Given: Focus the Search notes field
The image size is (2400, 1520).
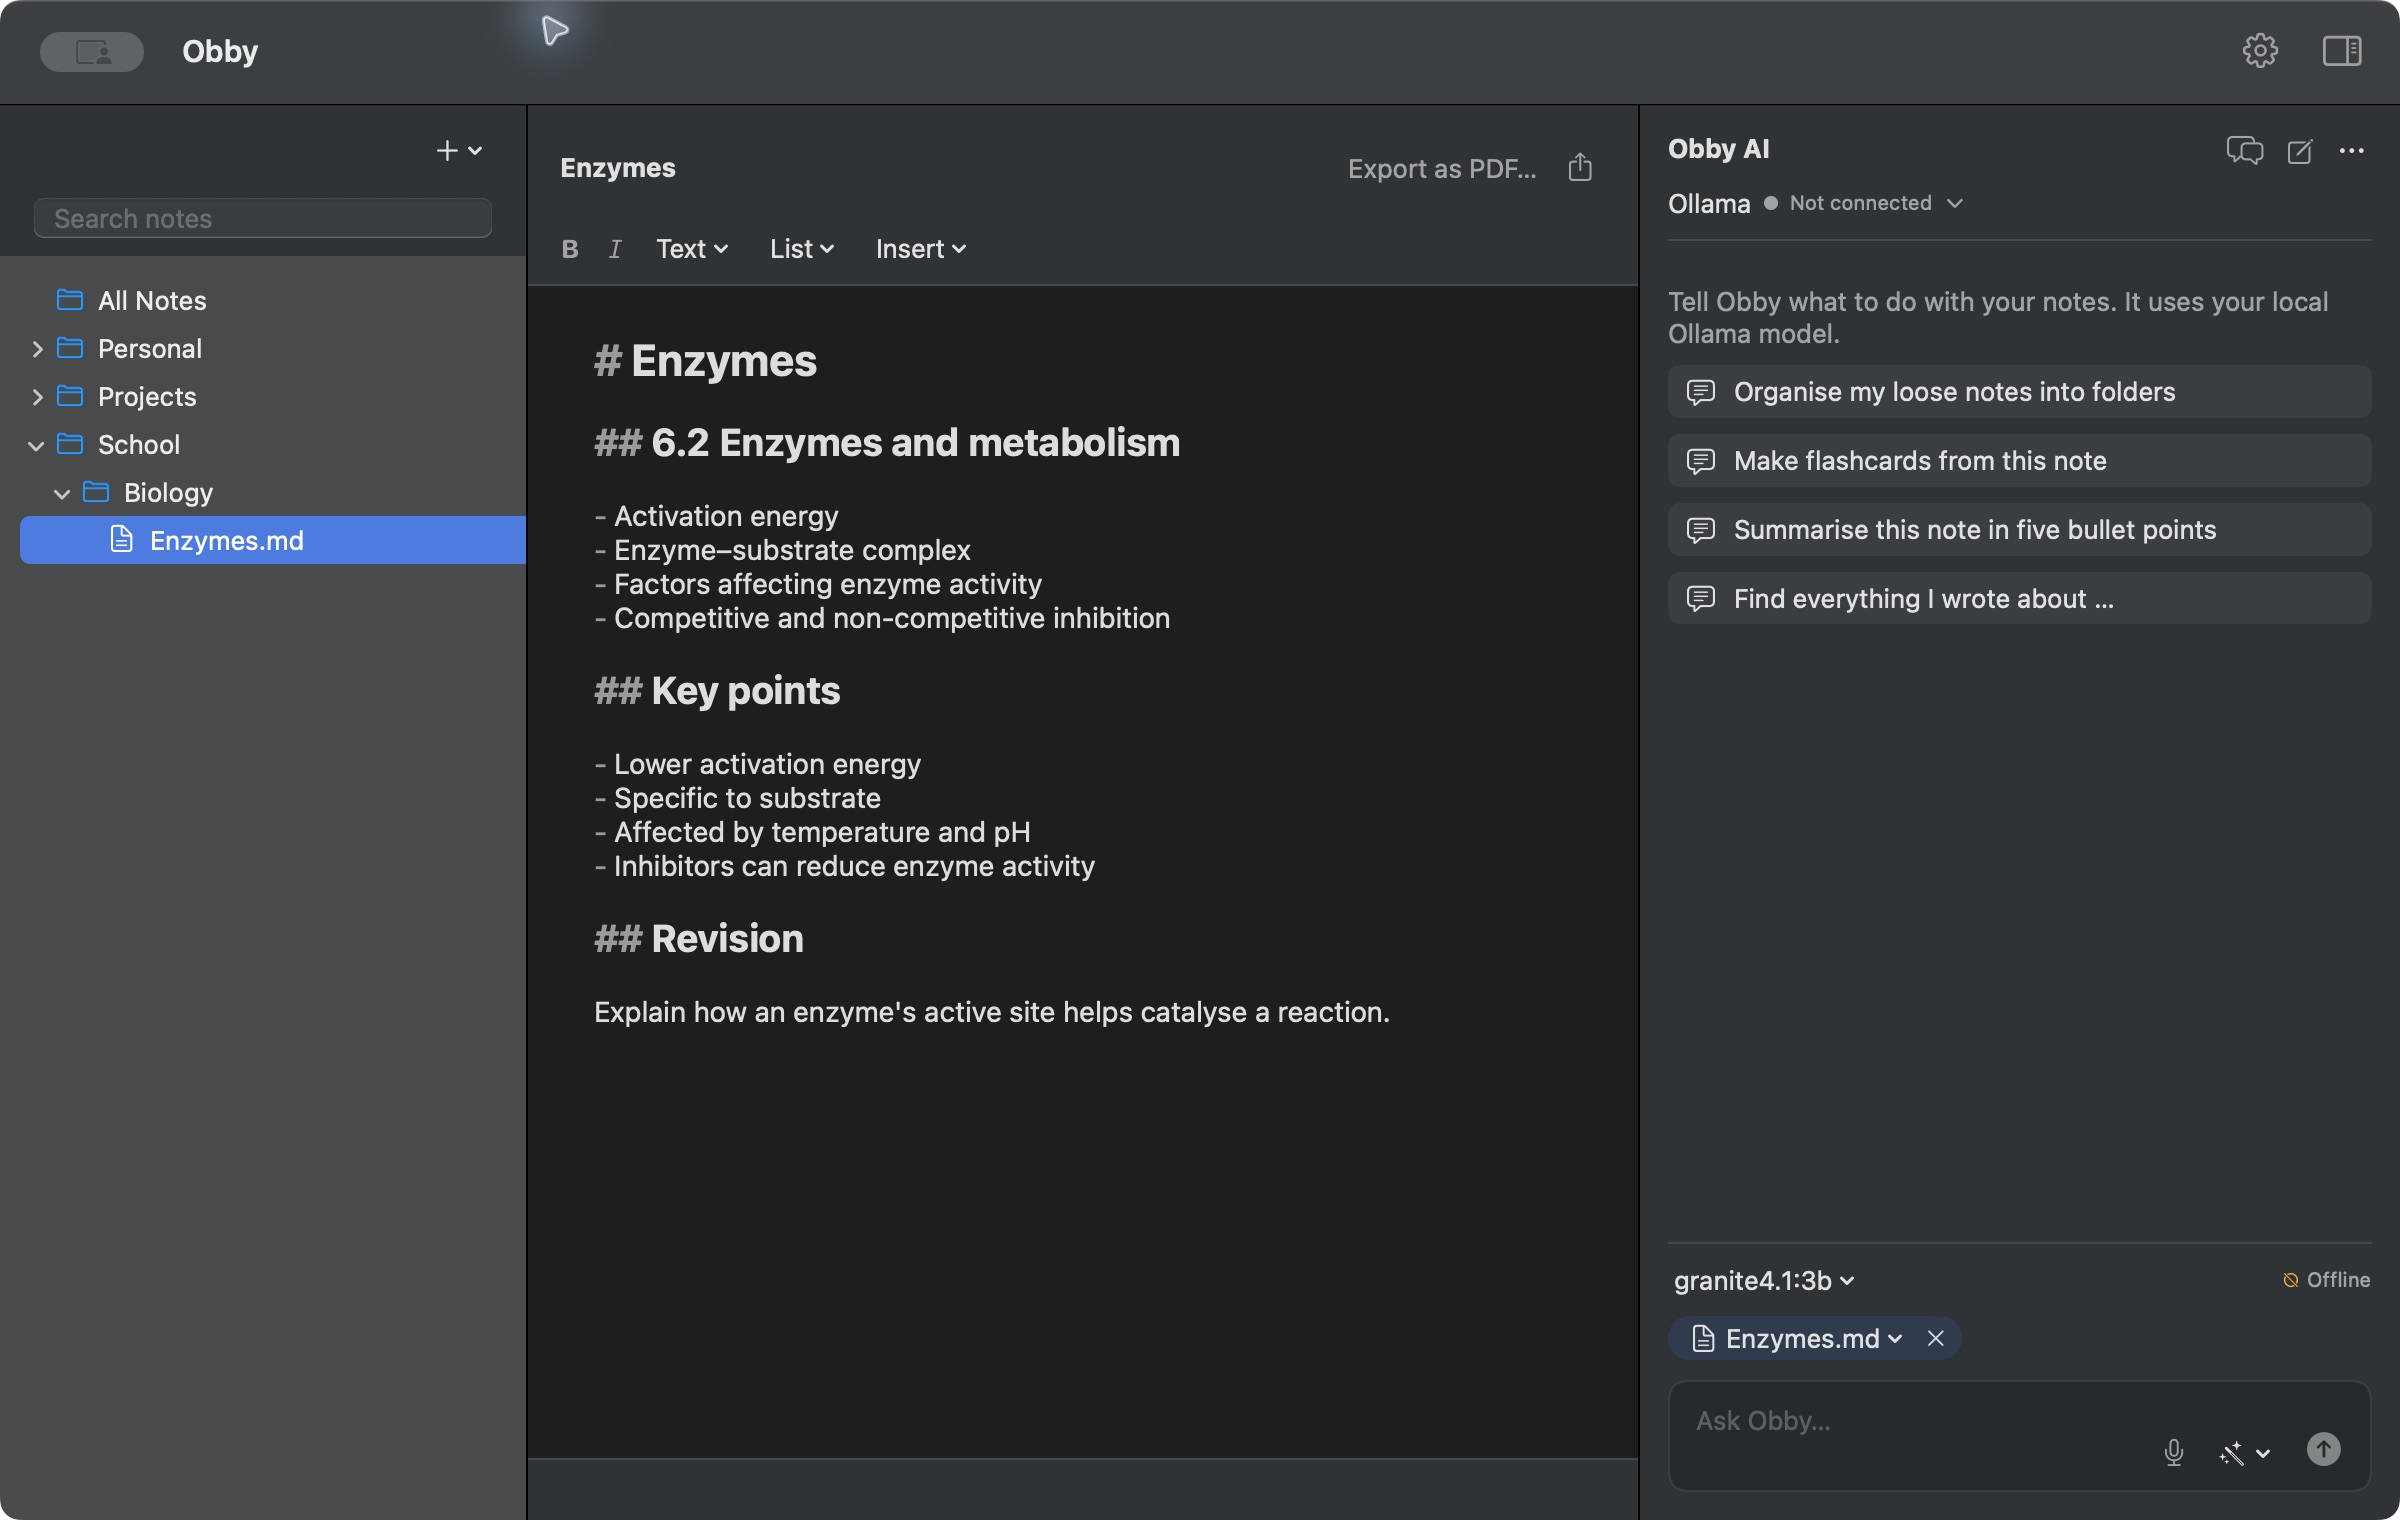Looking at the screenshot, I should coord(263,219).
